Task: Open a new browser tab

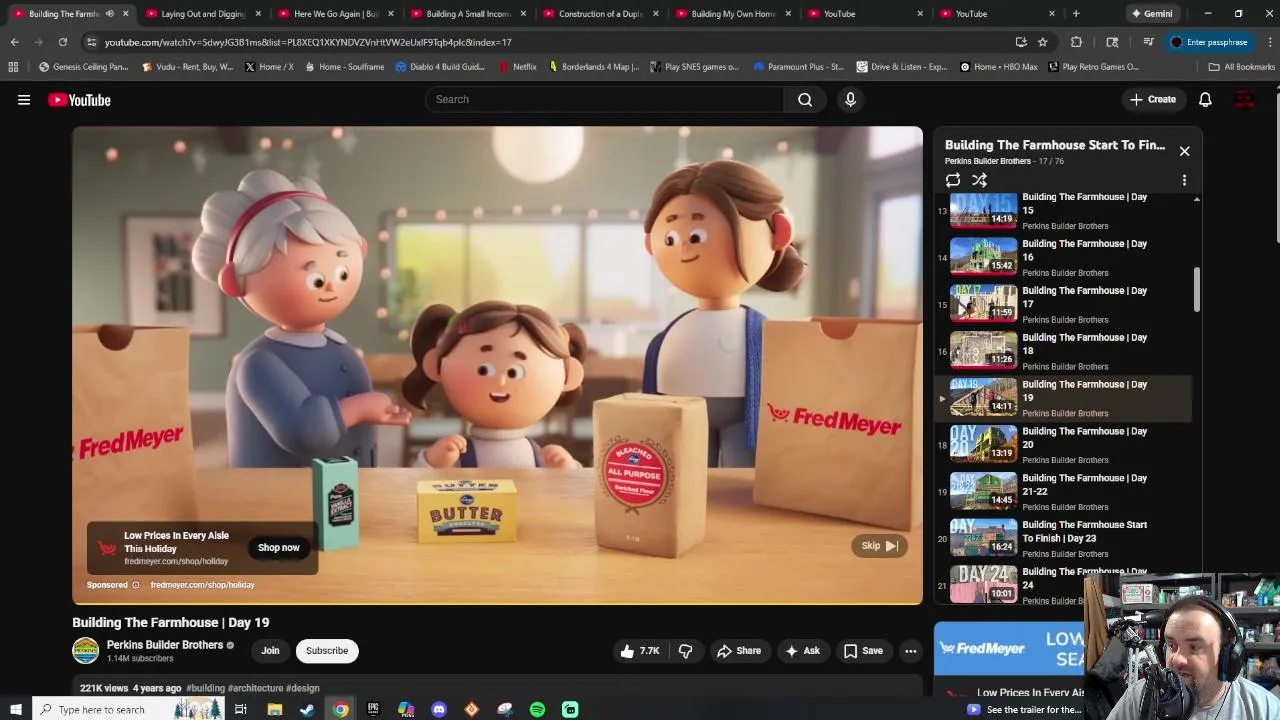Action: (1076, 14)
